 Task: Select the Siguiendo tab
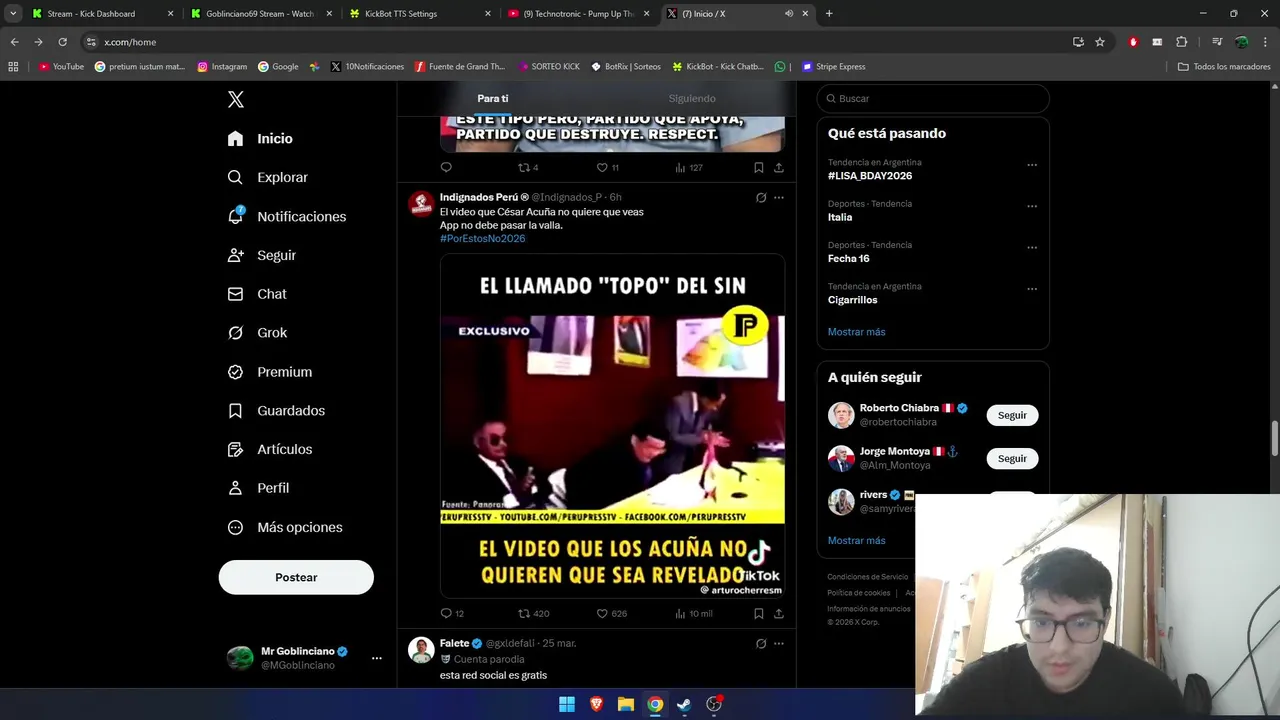(692, 98)
